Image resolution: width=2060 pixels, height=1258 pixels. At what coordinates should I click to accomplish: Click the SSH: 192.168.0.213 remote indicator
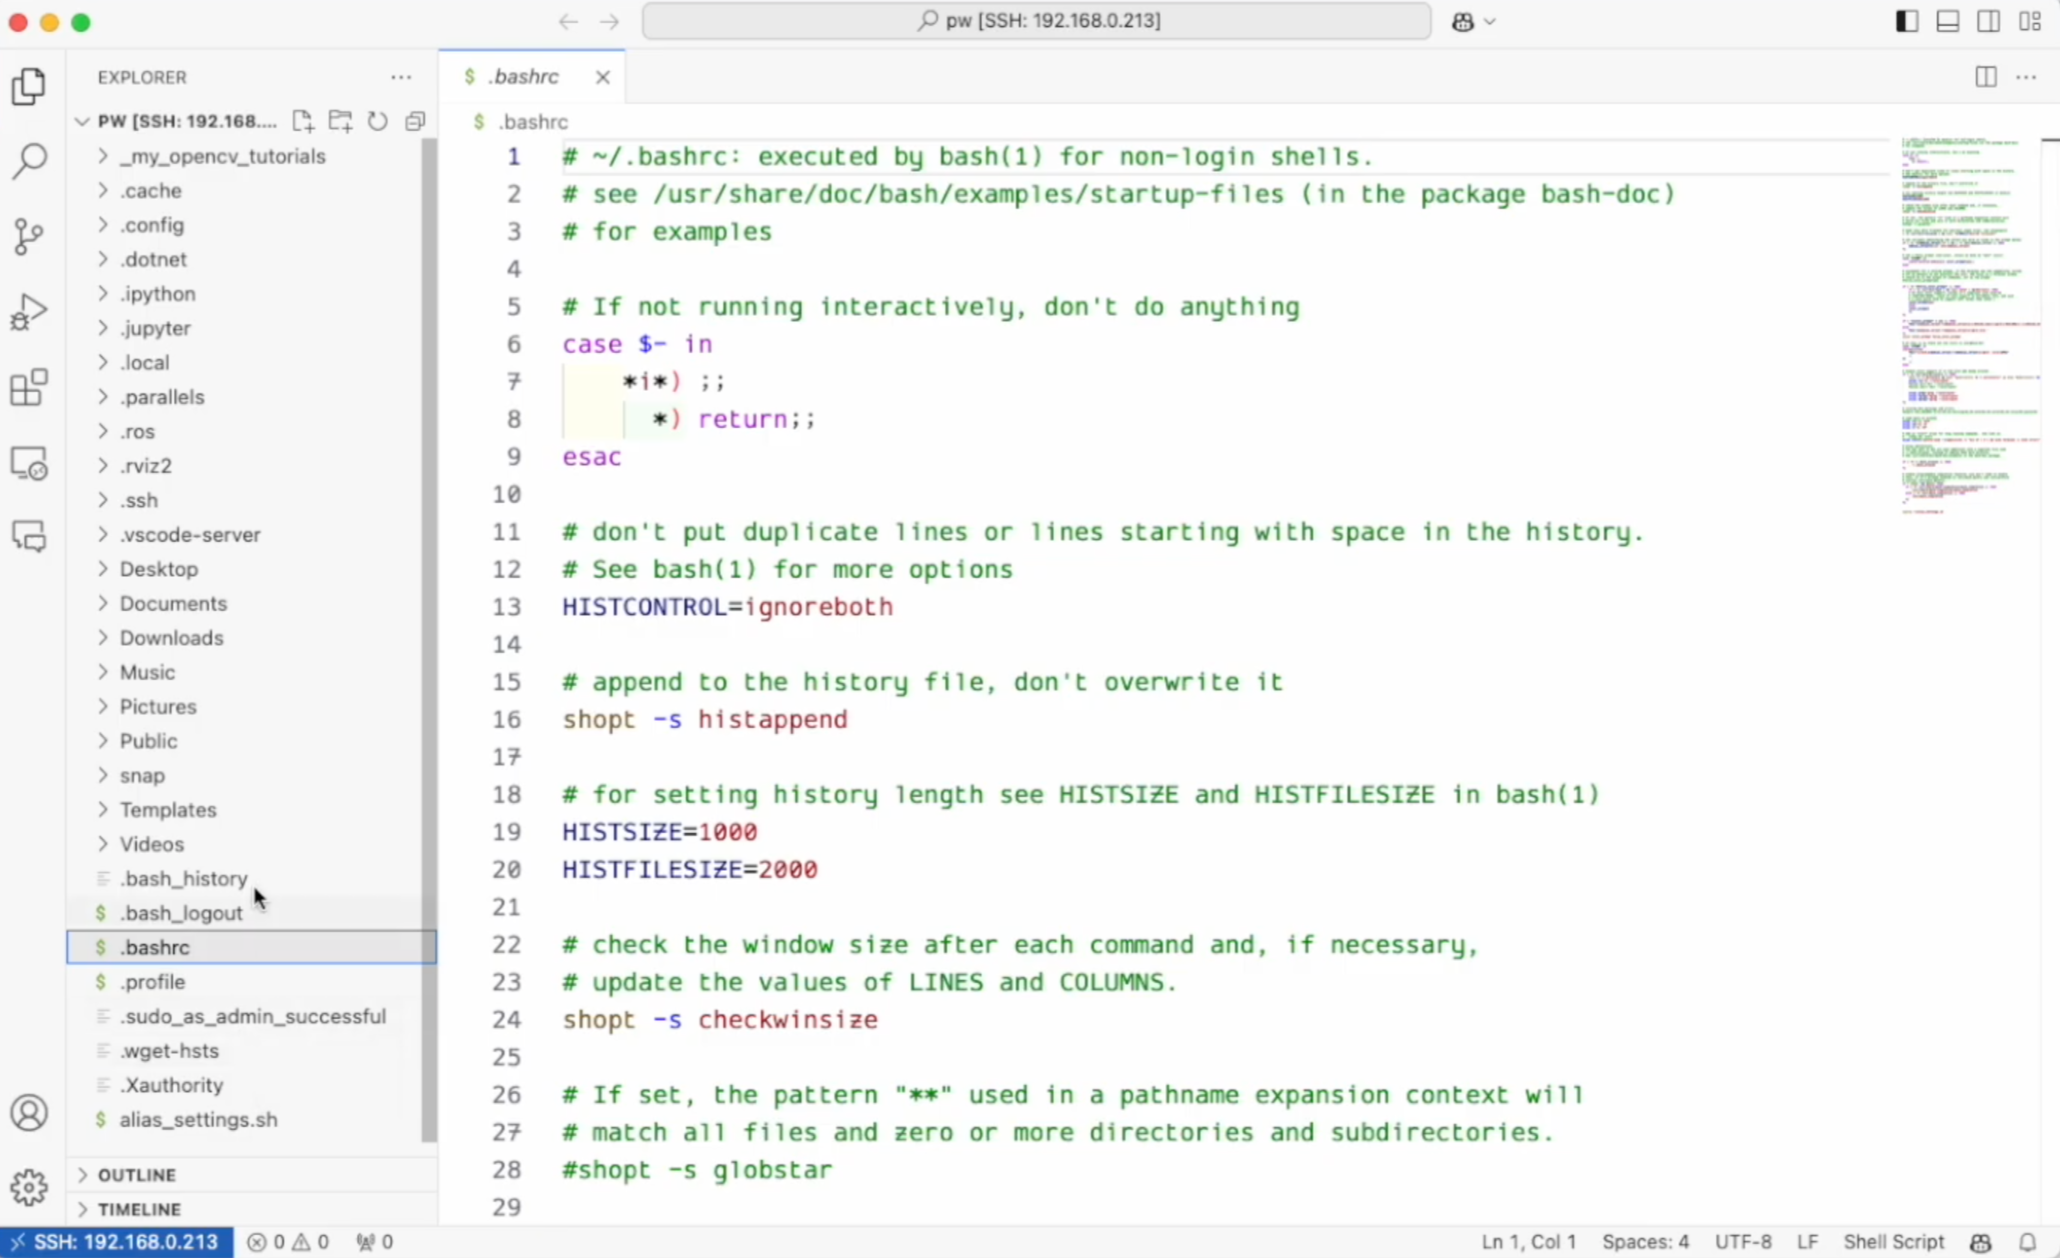116,1242
